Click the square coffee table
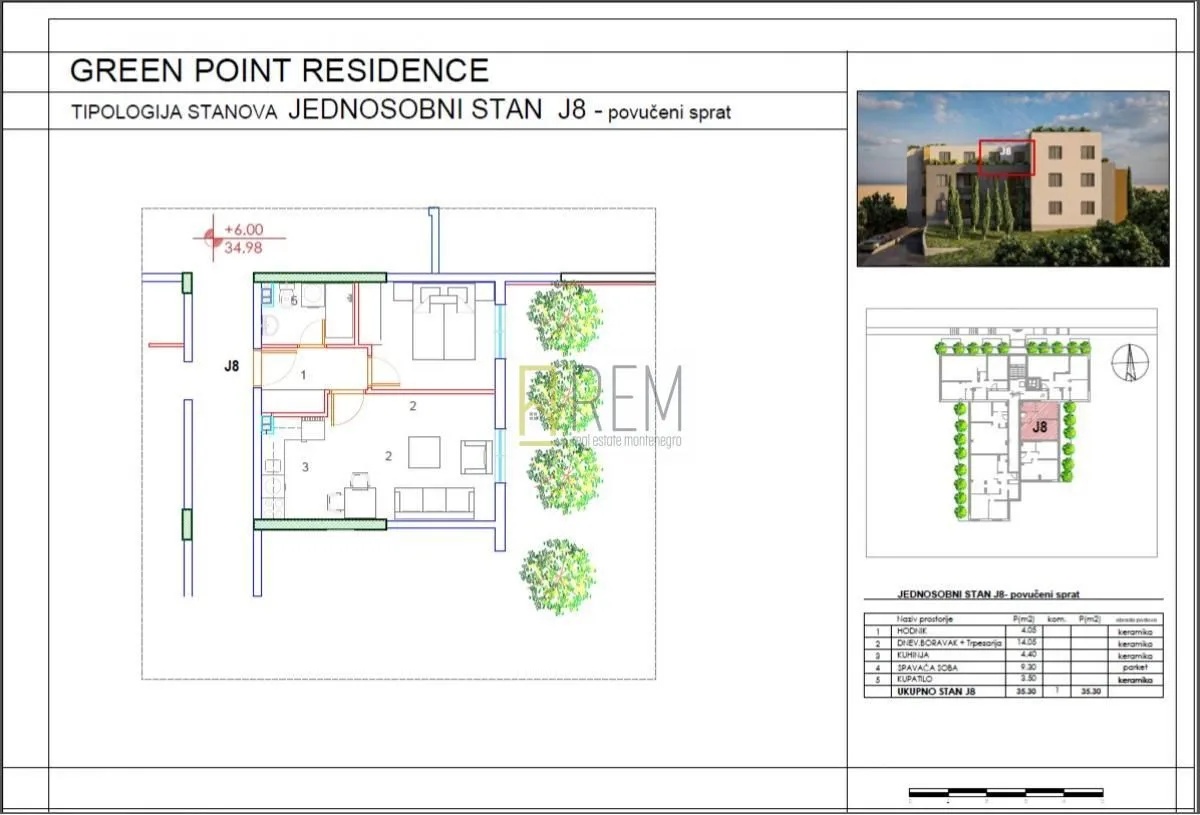 tap(425, 452)
